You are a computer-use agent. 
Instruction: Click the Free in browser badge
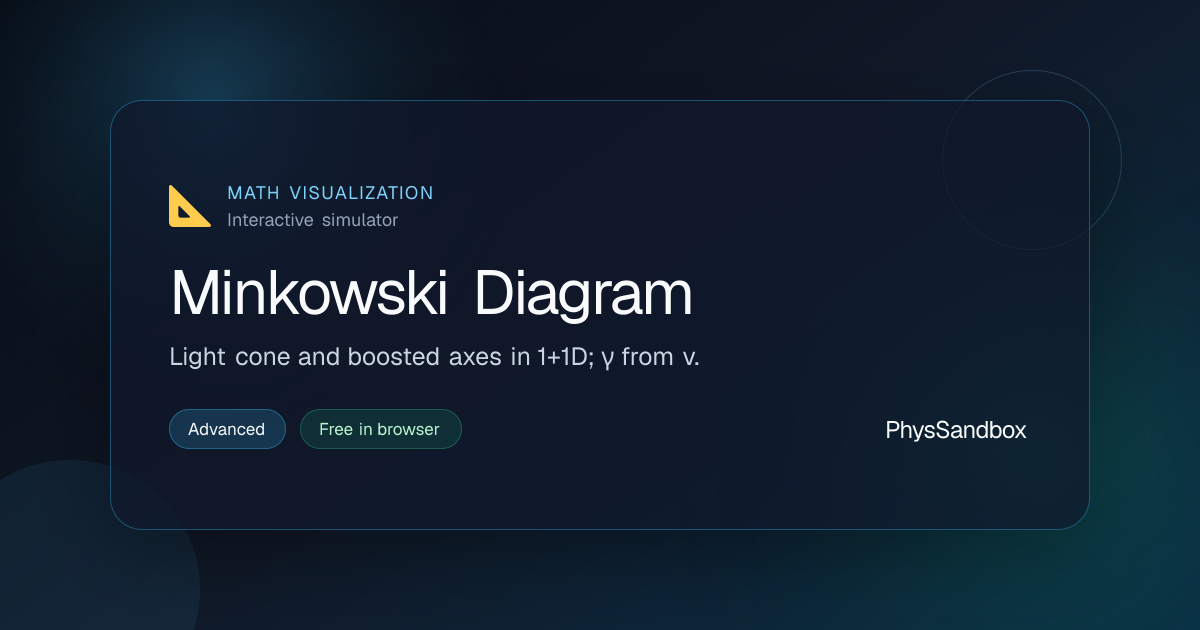(x=380, y=429)
